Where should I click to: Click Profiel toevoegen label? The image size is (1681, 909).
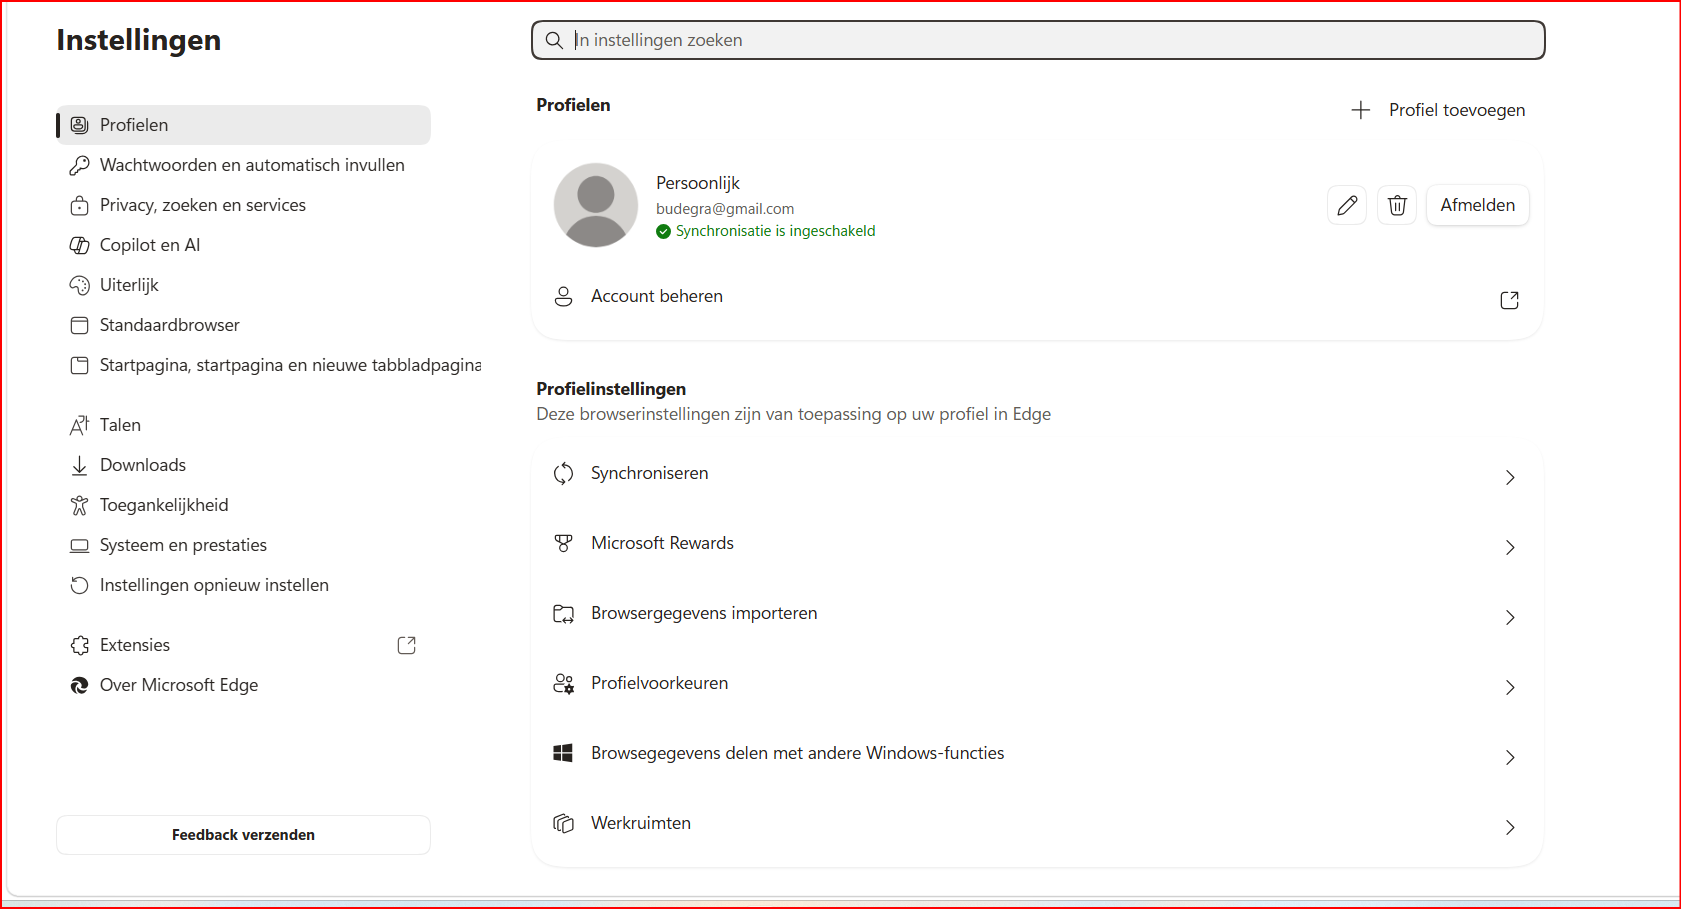pyautogui.click(x=1457, y=110)
